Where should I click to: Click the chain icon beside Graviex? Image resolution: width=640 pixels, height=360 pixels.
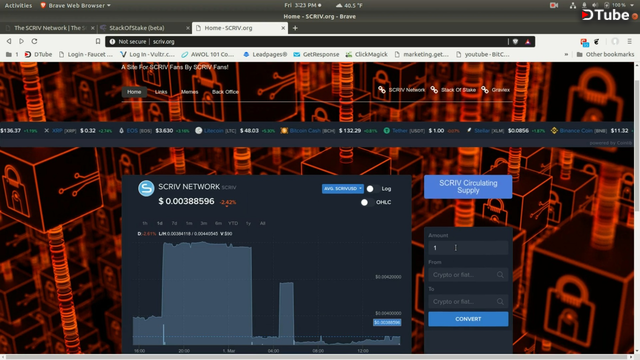[485, 89]
